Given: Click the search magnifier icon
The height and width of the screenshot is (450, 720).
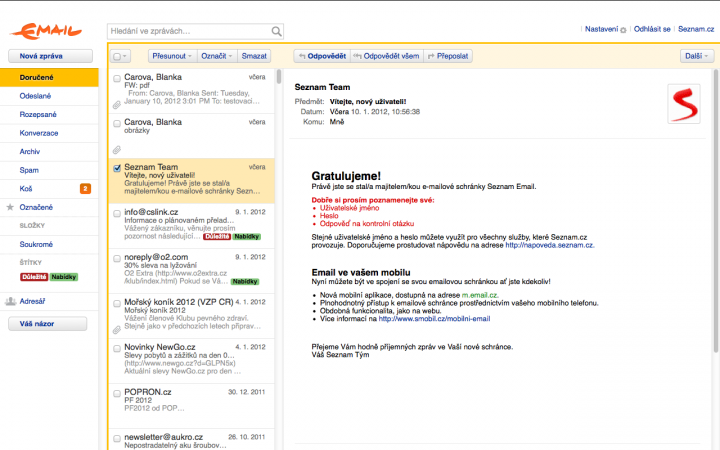Looking at the screenshot, I should [x=276, y=31].
